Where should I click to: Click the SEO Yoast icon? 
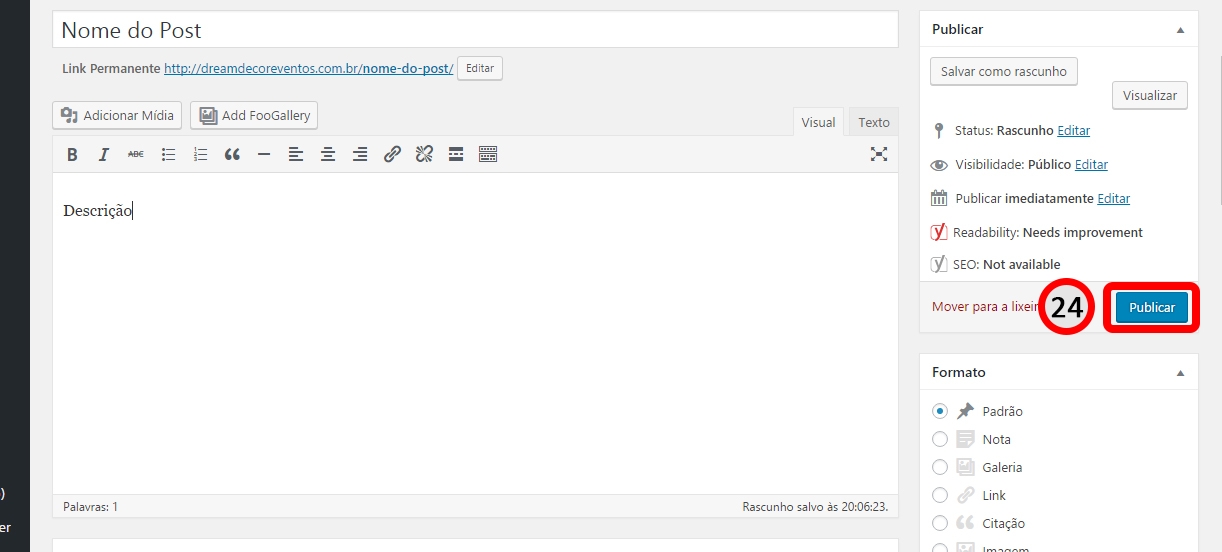(x=939, y=265)
